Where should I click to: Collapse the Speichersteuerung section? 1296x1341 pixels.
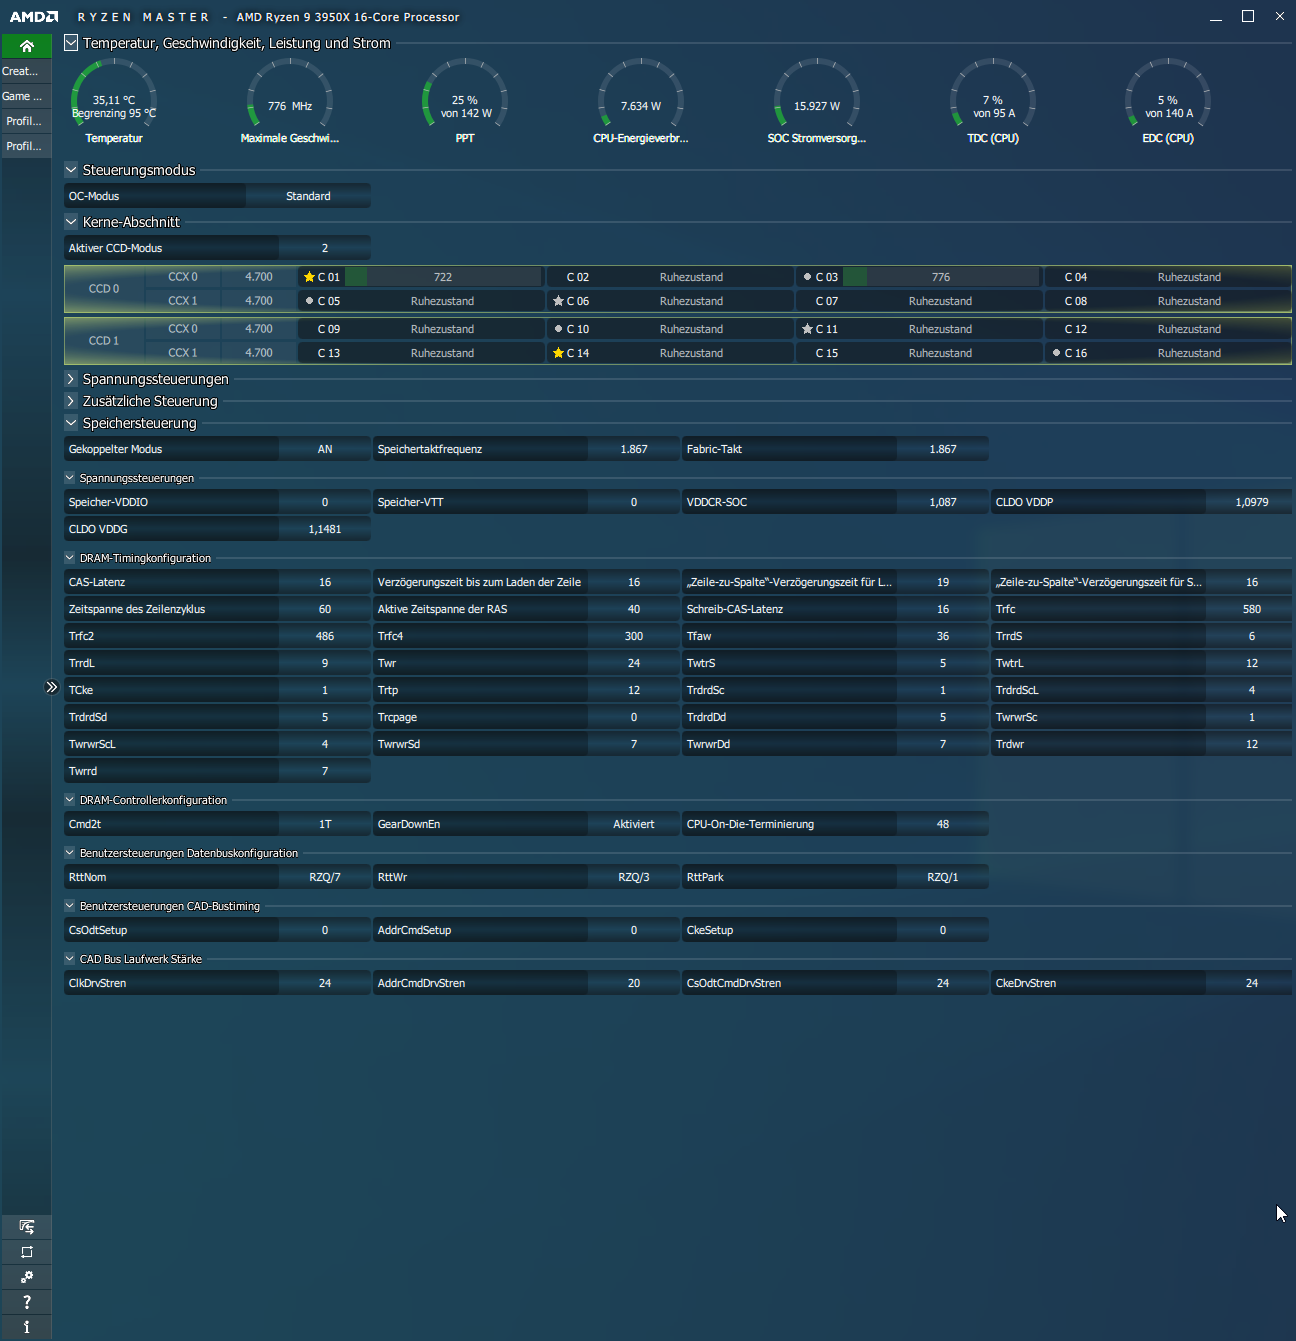pos(71,423)
